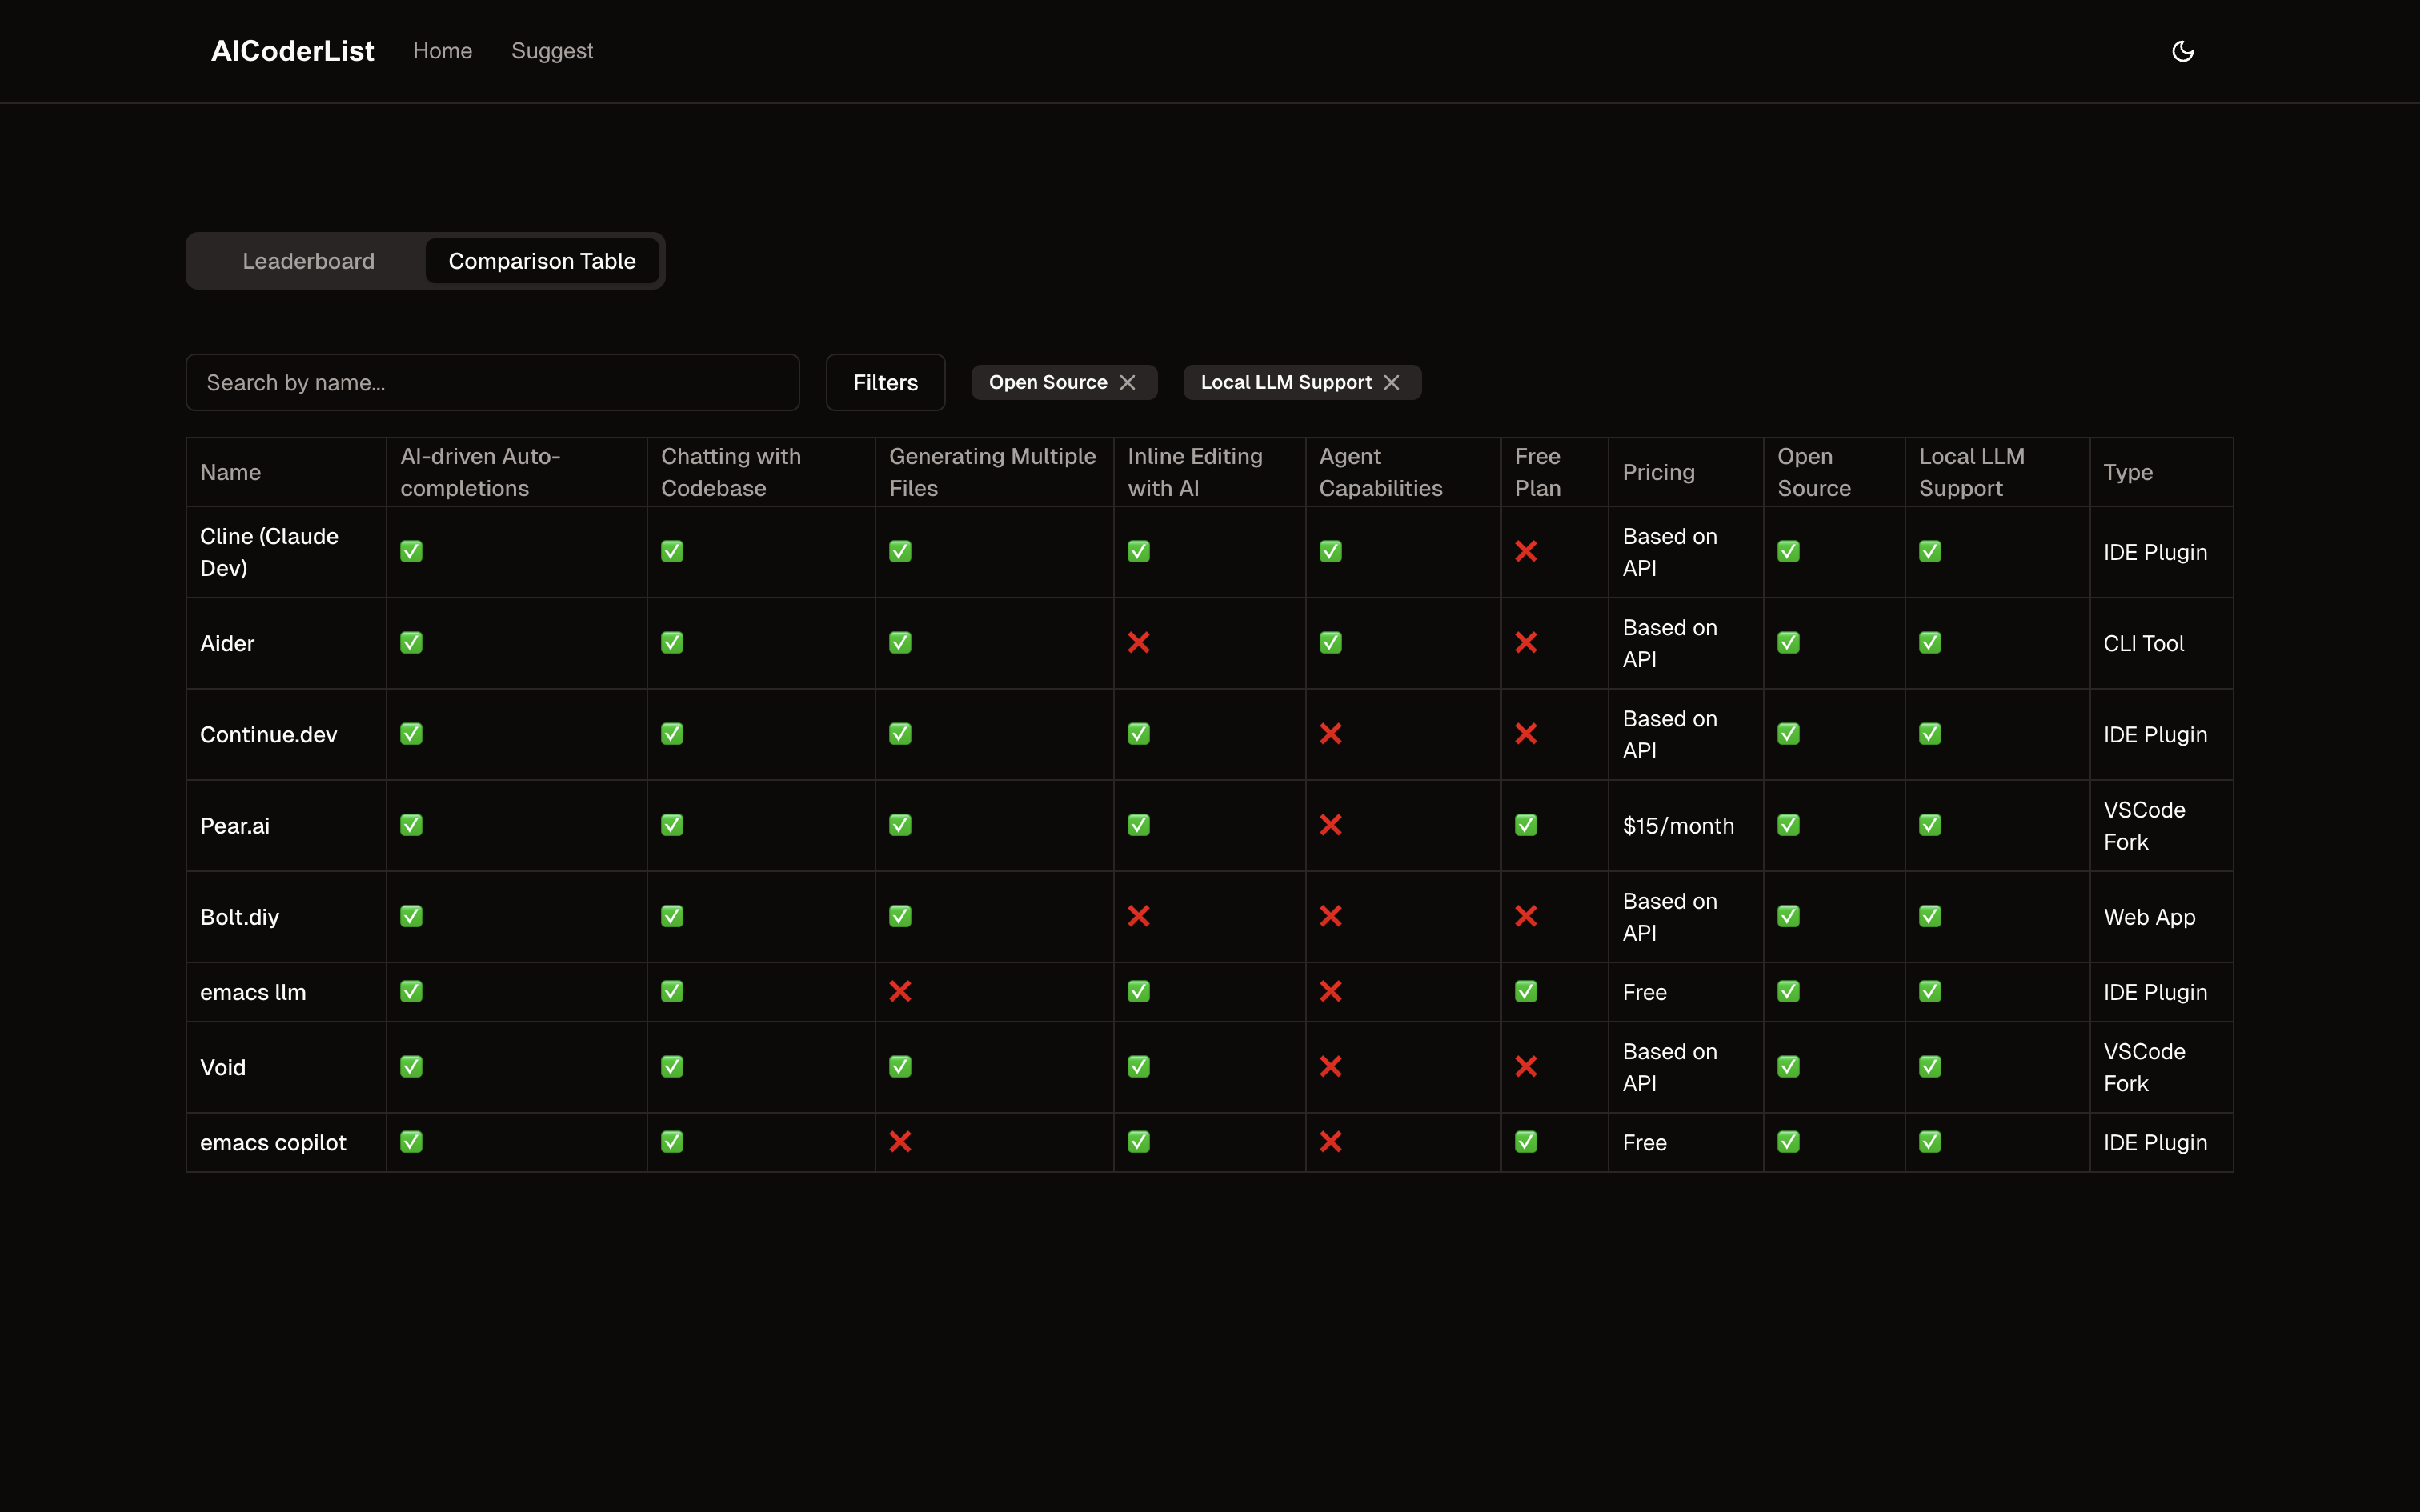Remove the Open Source filter chip

pos(1128,382)
